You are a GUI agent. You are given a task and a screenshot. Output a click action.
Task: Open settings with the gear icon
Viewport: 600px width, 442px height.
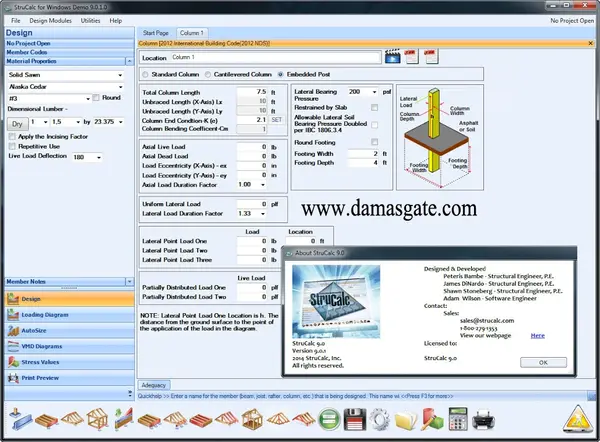pyautogui.click(x=380, y=419)
